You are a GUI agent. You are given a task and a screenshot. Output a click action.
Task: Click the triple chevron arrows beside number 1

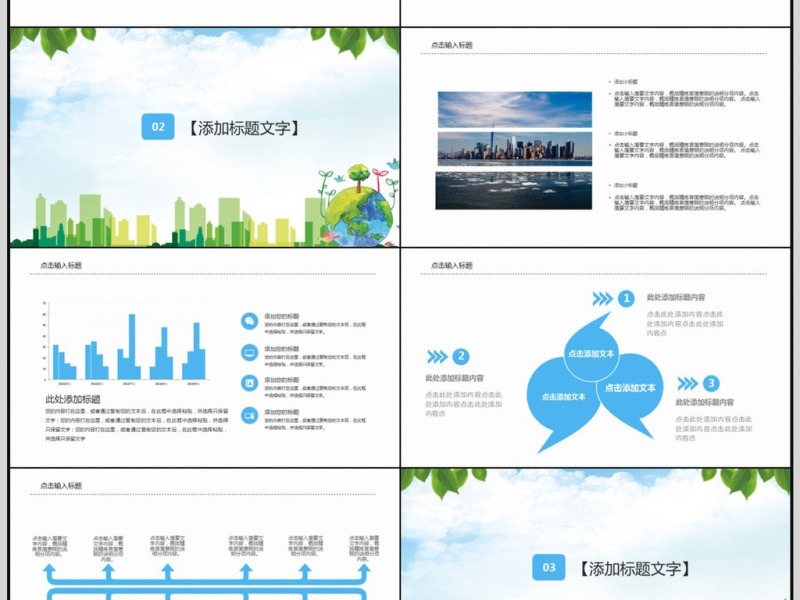click(x=601, y=298)
